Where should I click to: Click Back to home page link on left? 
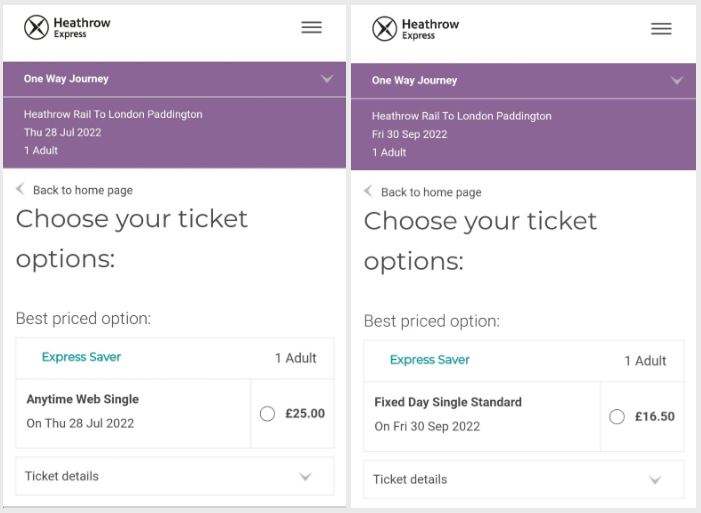[82, 190]
